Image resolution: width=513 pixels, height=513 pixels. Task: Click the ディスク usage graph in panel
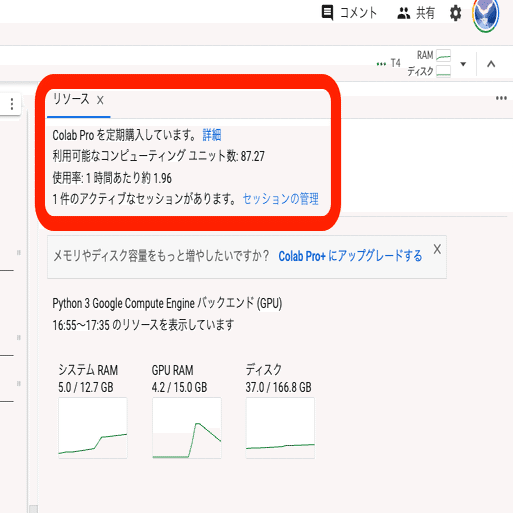click(280, 428)
